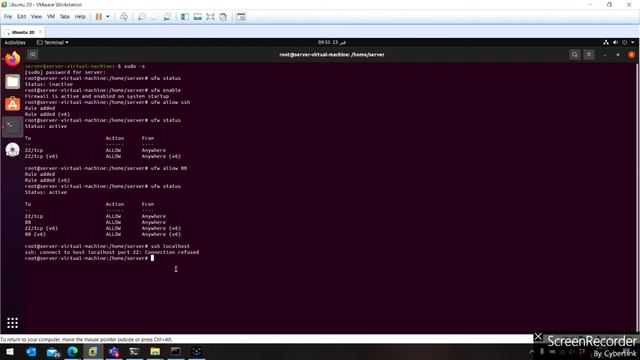Open Outlook from the Windows taskbar

31,351
